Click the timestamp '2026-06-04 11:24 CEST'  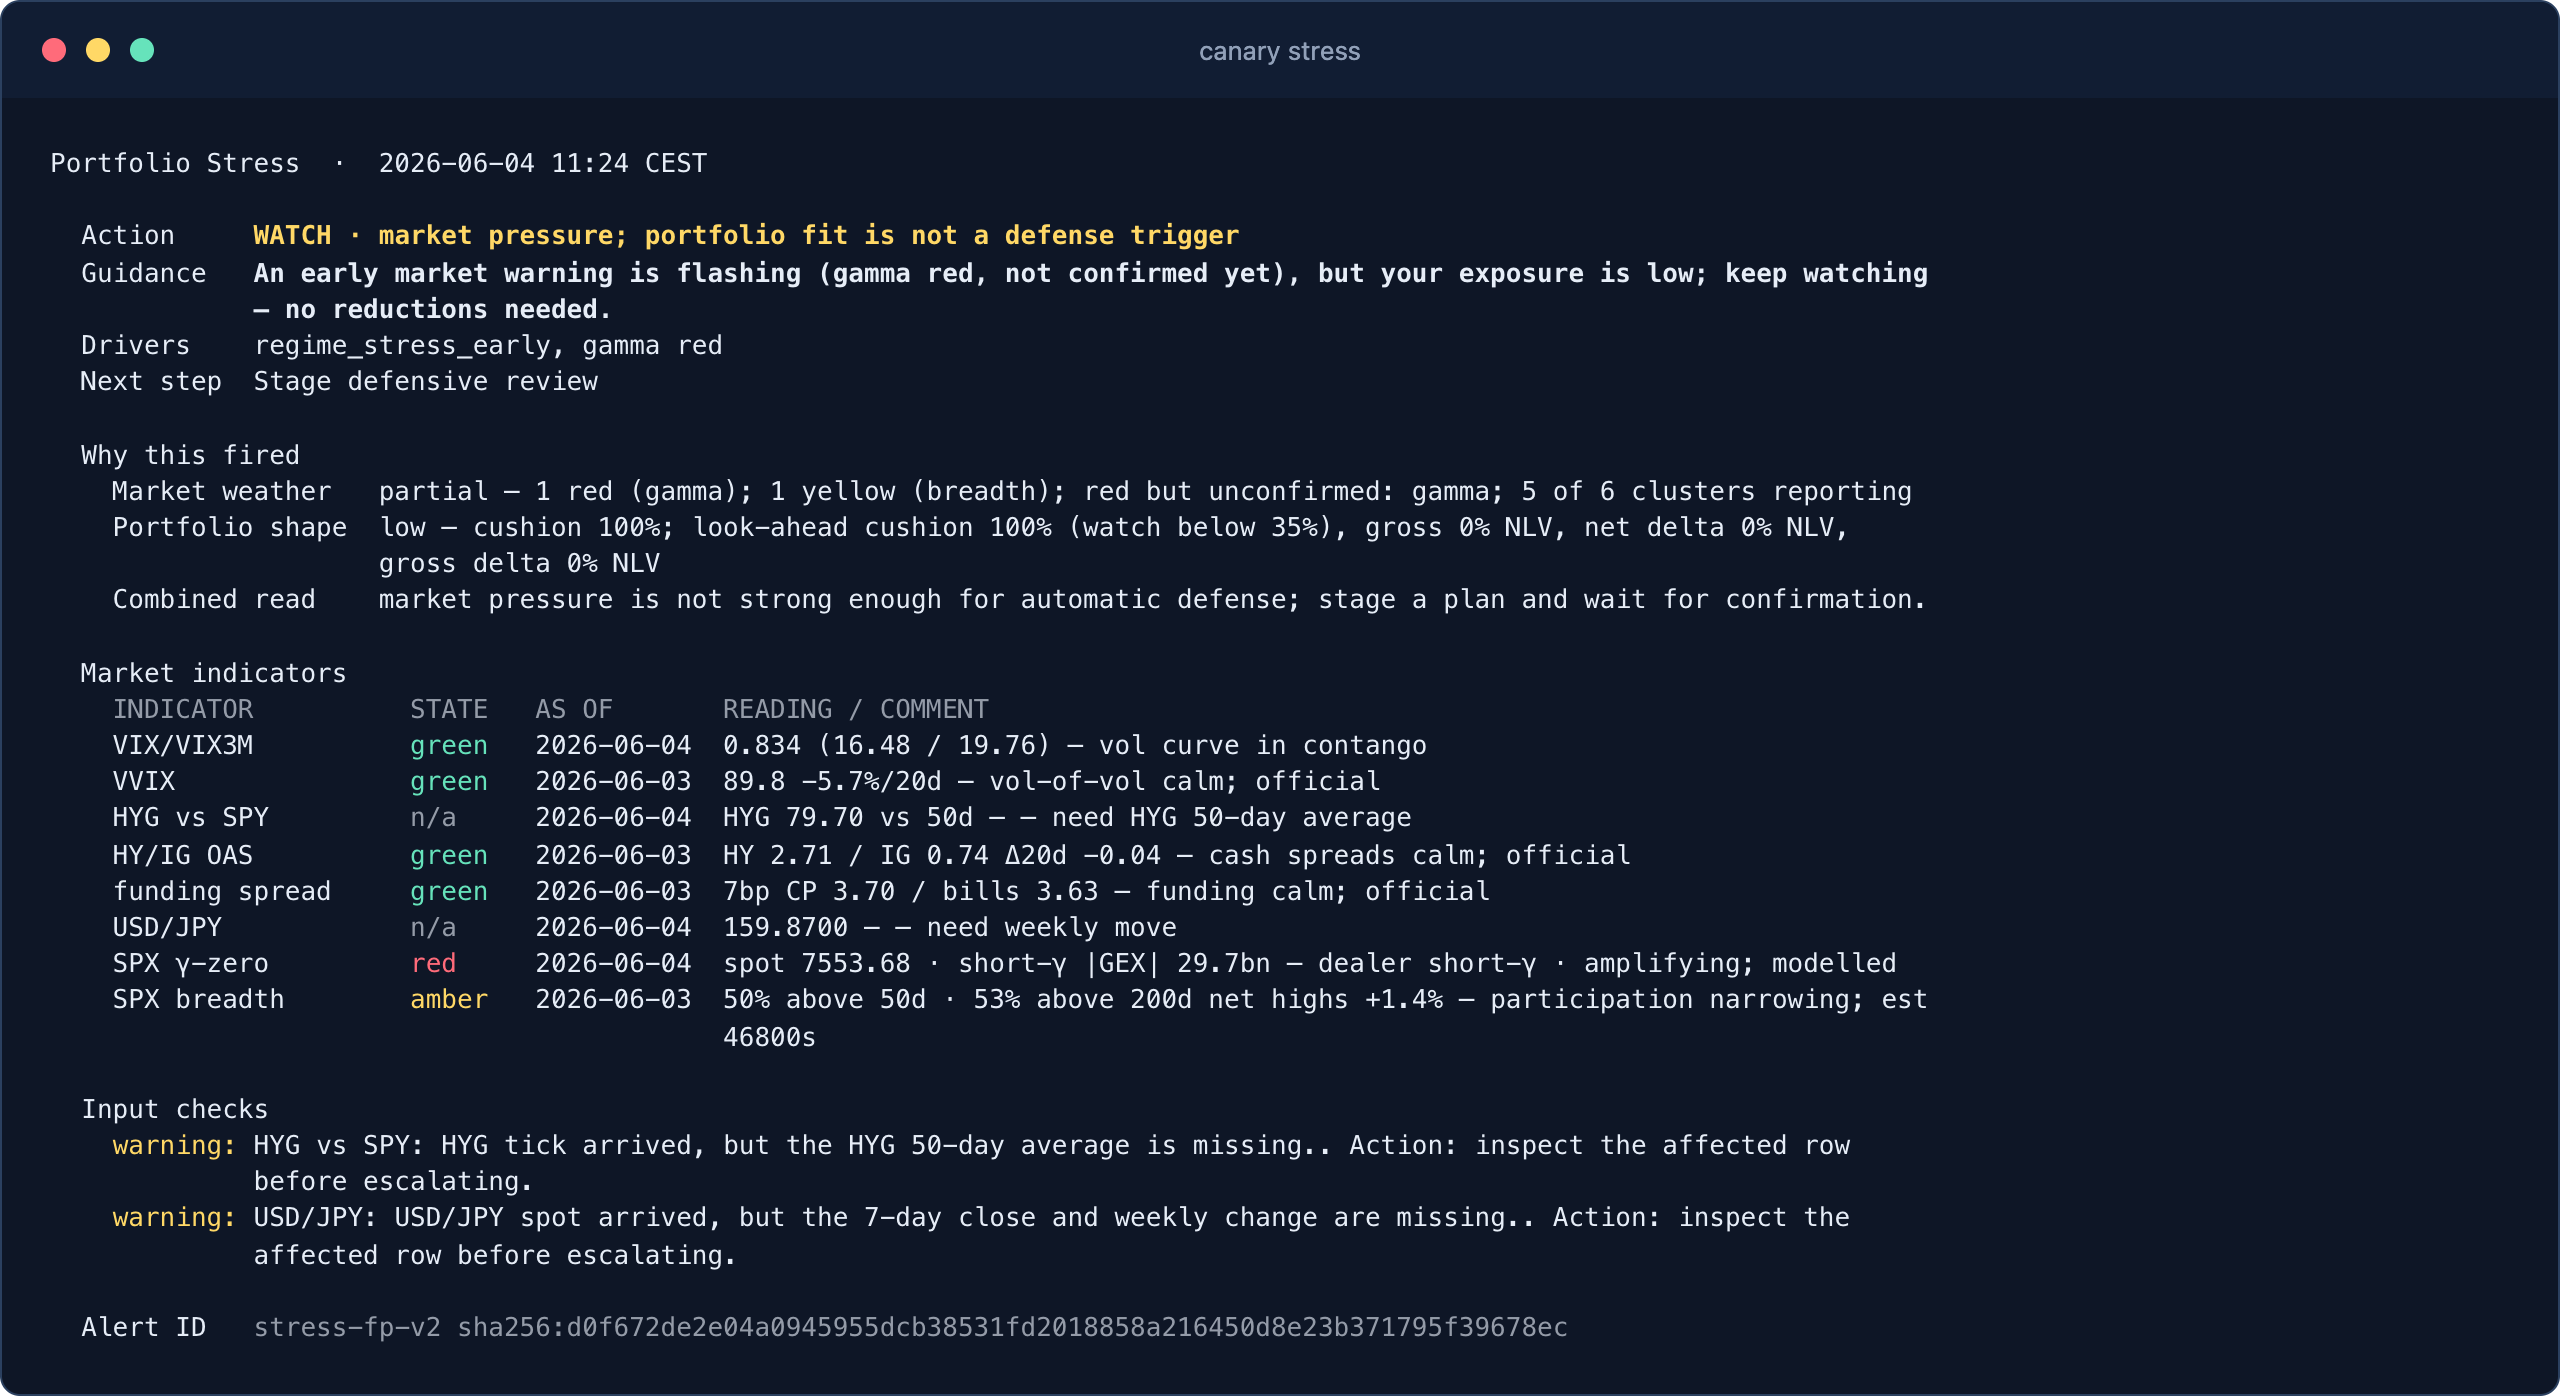pyautogui.click(x=543, y=163)
